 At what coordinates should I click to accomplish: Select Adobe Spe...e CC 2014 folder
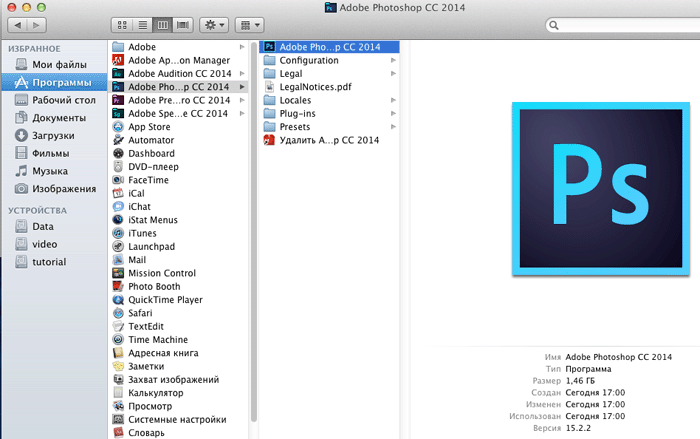179,113
